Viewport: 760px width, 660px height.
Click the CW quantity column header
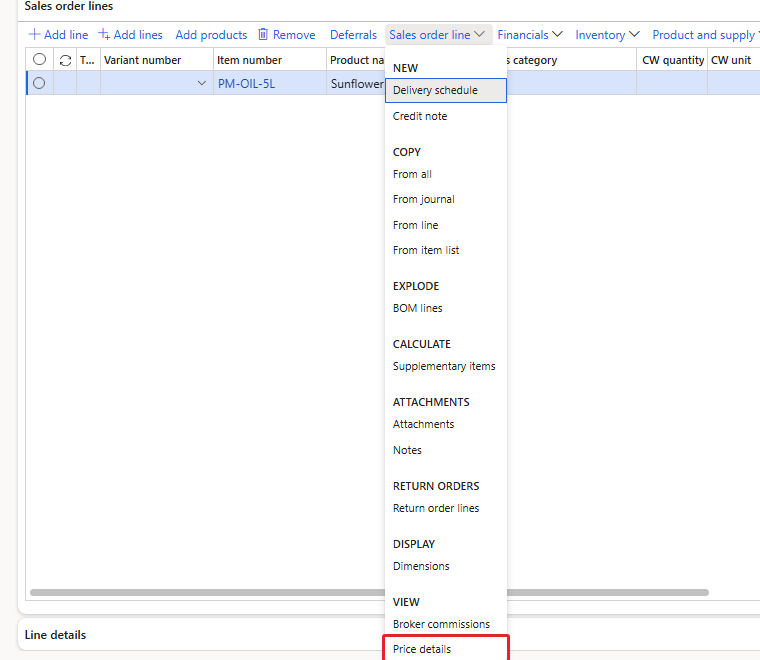pos(673,60)
